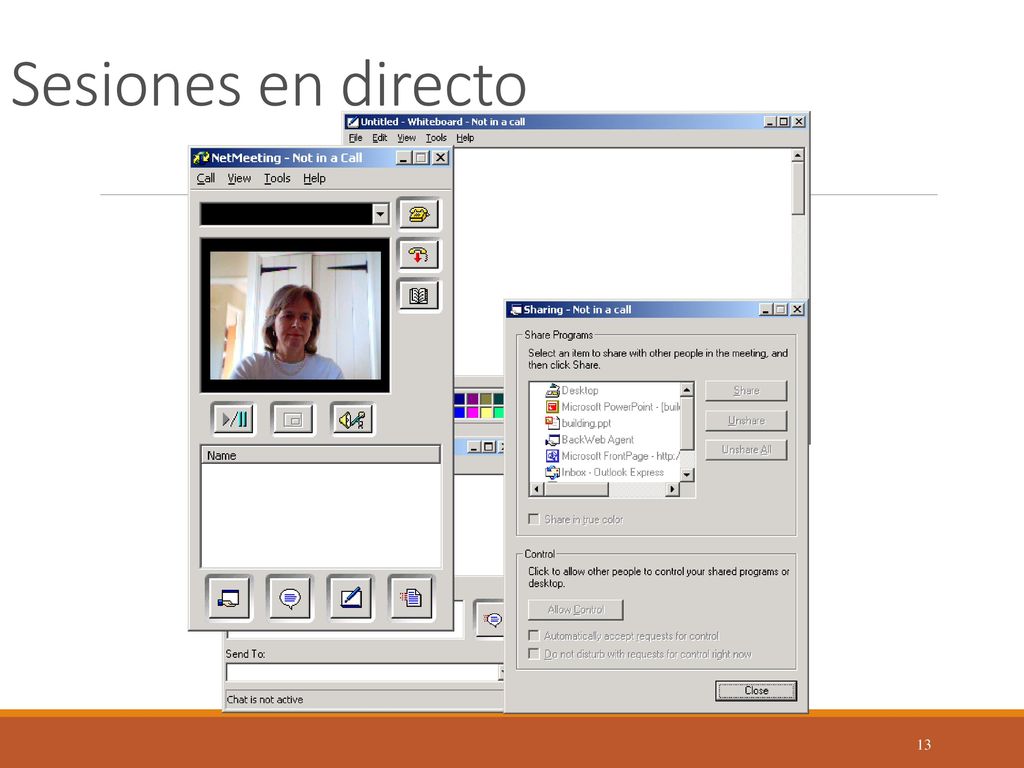Open the Call menu in NetMeeting
The image size is (1024, 768).
click(206, 178)
